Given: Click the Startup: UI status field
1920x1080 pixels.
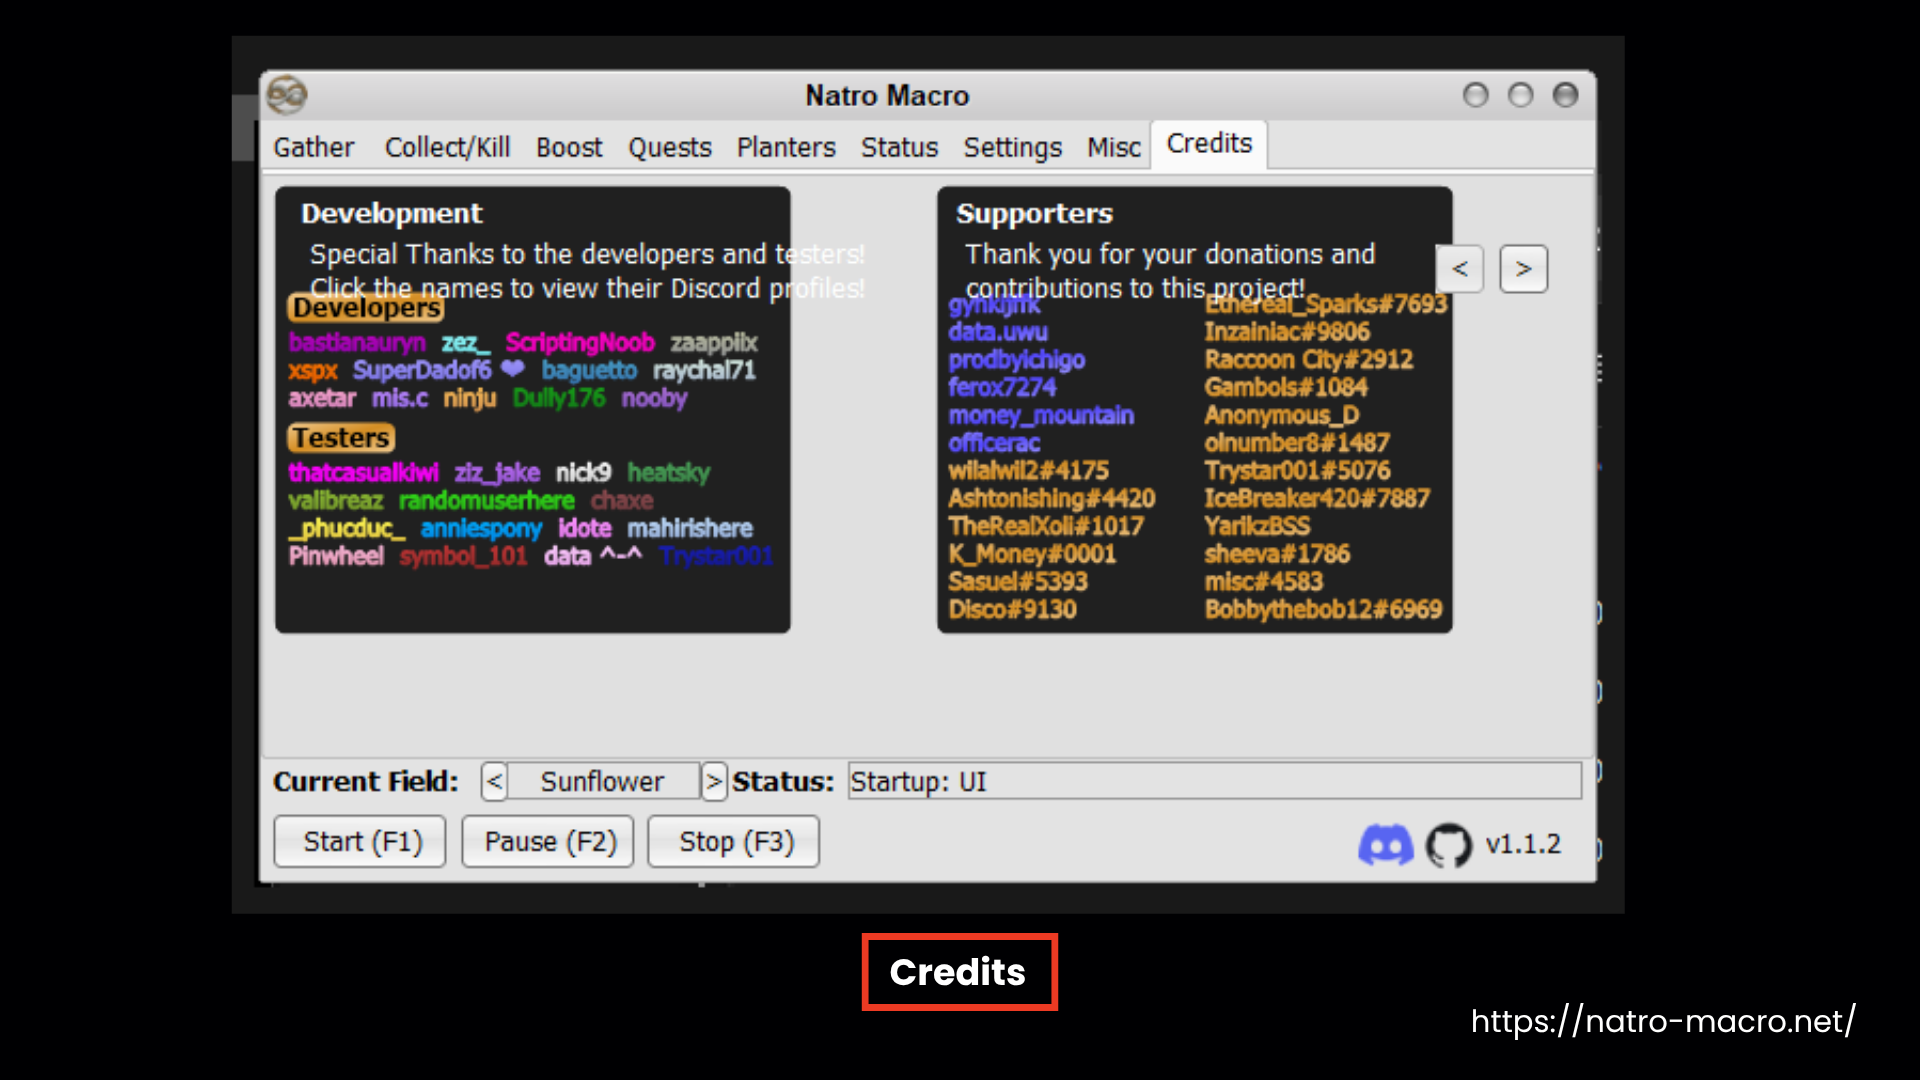Looking at the screenshot, I should pos(1215,781).
